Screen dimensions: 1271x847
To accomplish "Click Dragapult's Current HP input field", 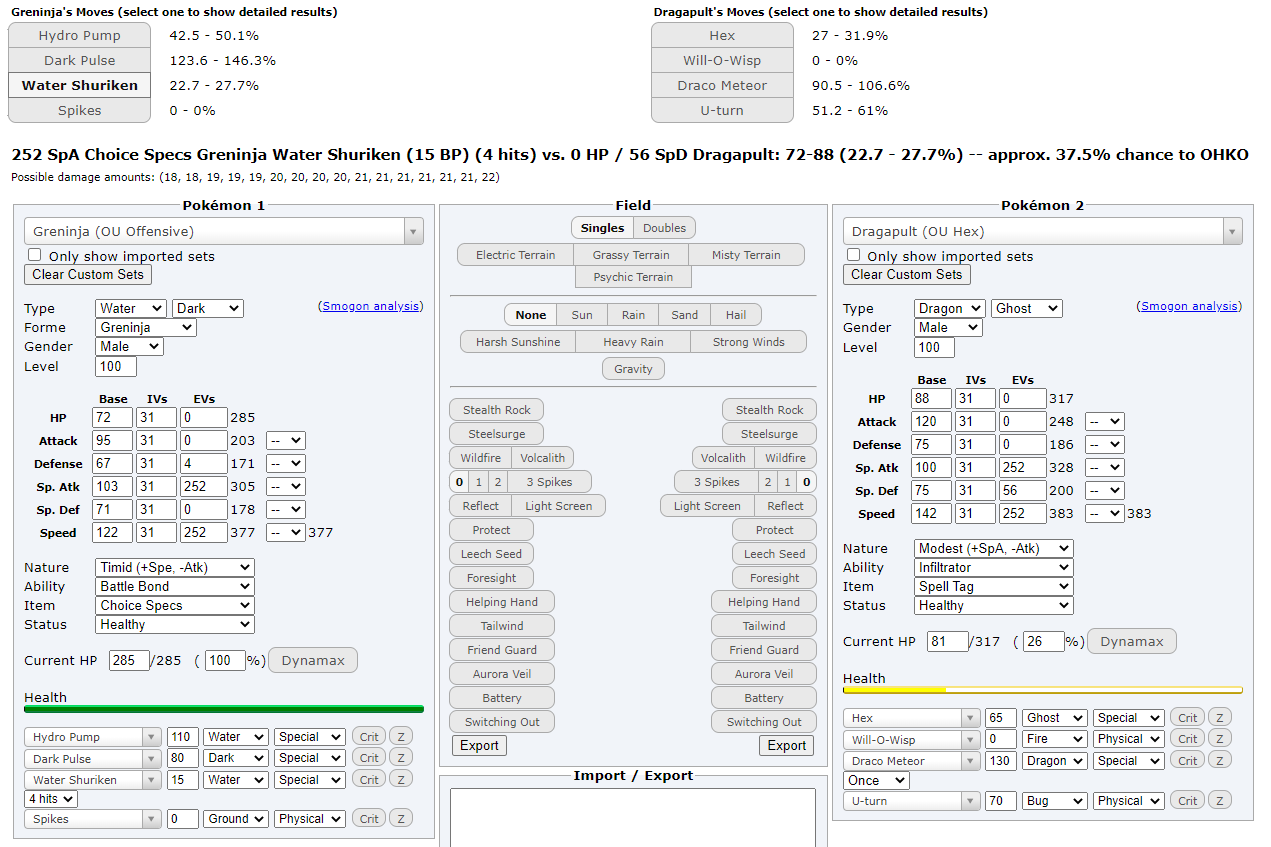I will tap(947, 642).
